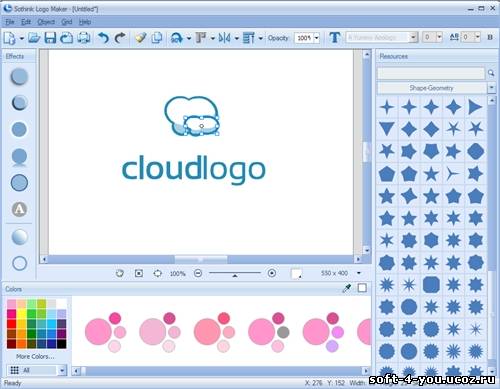Open the Opacity percentage dropdown

317,38
